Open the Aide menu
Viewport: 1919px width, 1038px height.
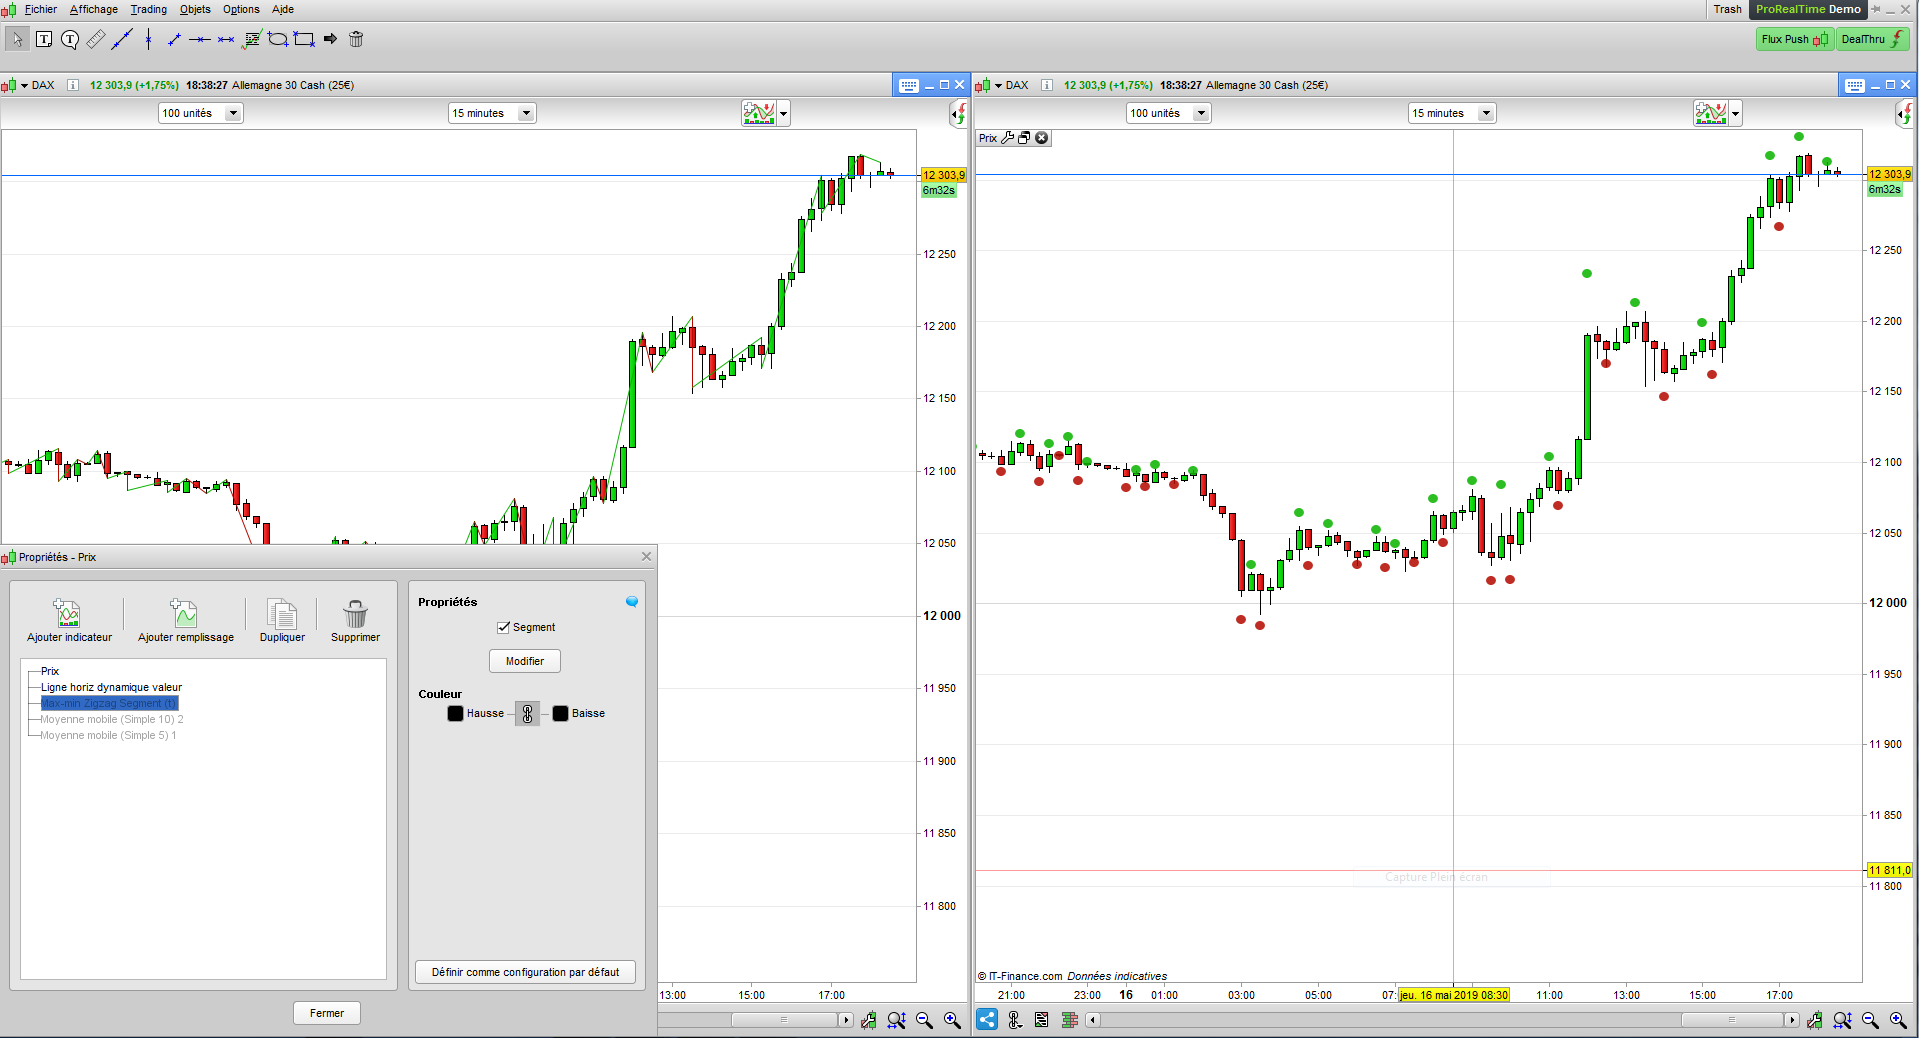point(283,9)
